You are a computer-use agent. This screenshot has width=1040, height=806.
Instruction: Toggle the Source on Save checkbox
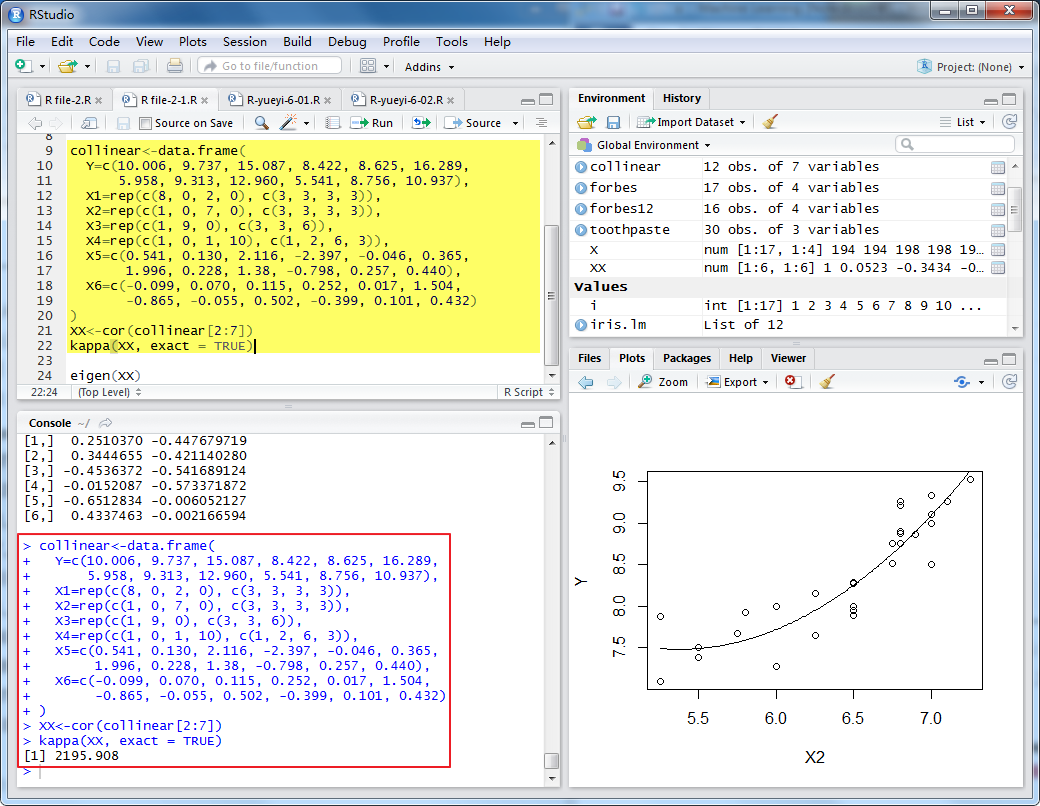click(146, 123)
